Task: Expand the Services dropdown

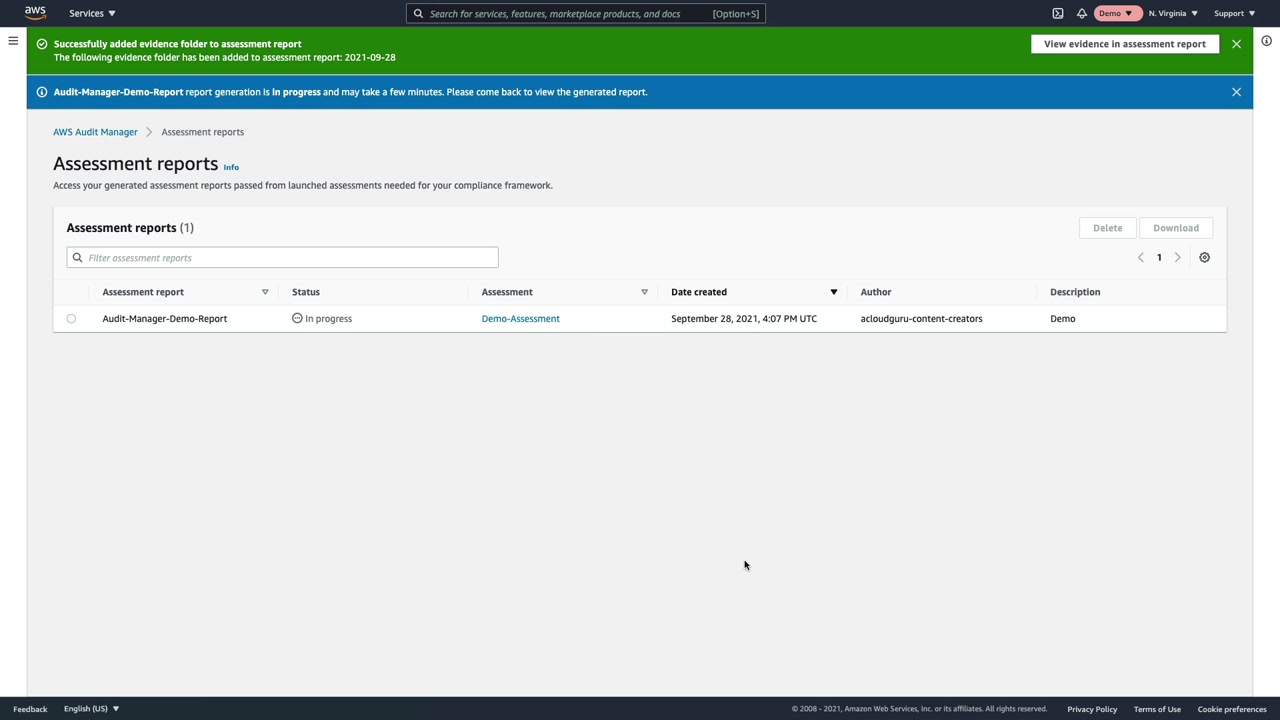Action: pyautogui.click(x=92, y=13)
